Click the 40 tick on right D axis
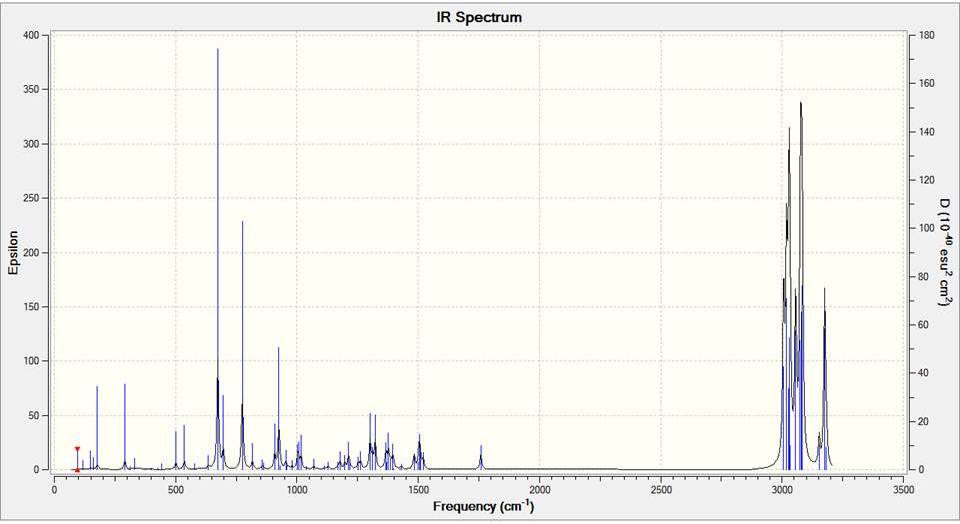The image size is (960, 524). point(924,373)
